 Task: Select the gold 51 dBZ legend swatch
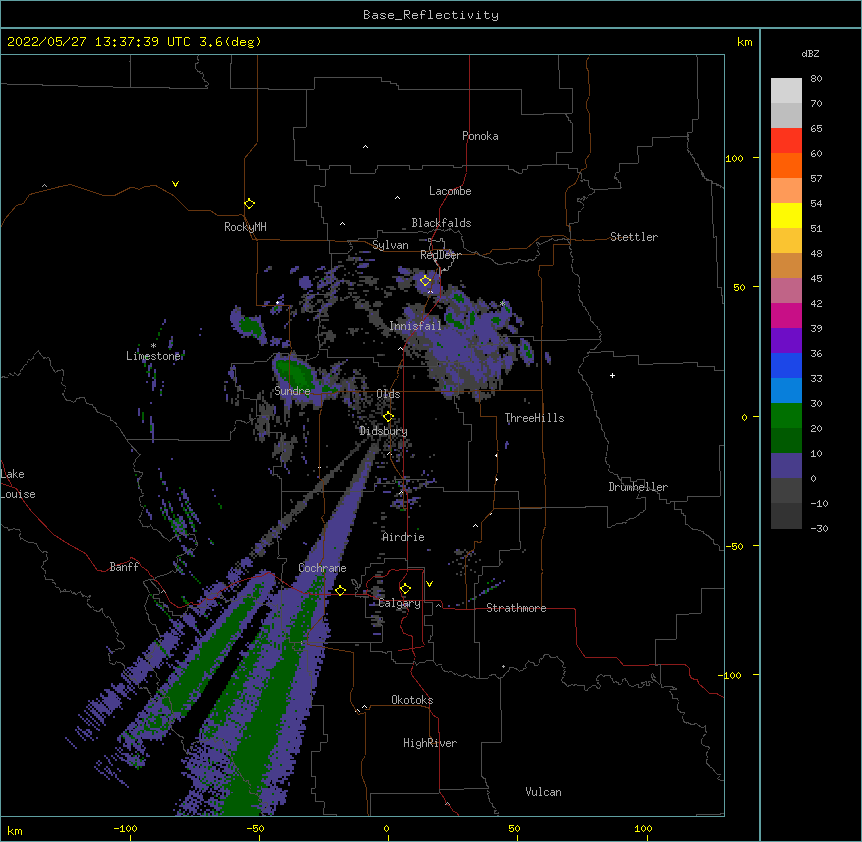point(786,241)
